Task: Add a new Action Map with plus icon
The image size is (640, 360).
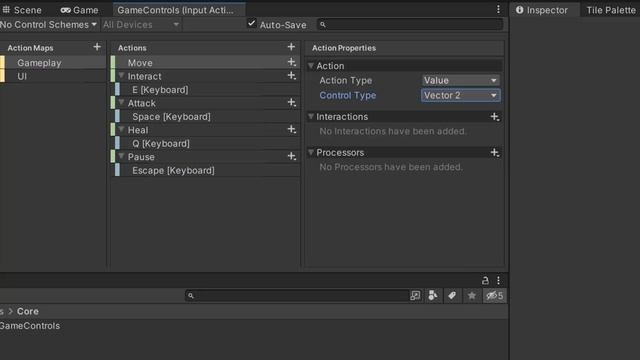Action: (x=97, y=47)
